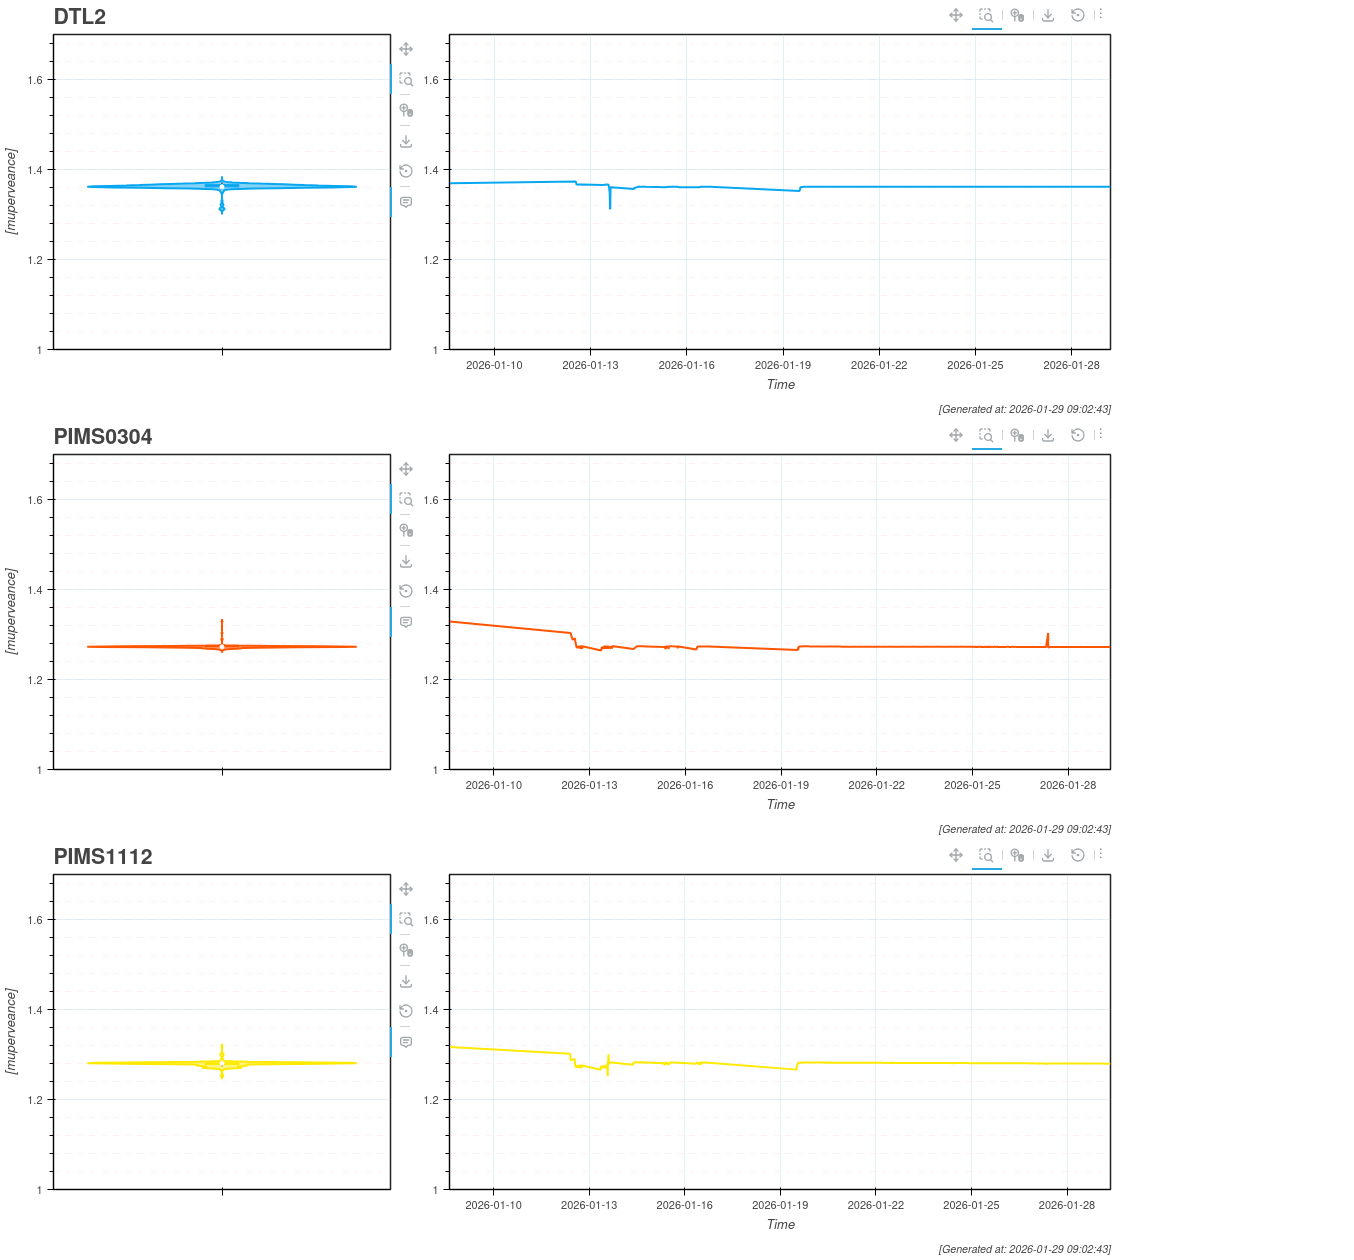Click the white median marker in DTL2 violin
The image size is (1354, 1260).
(222, 187)
